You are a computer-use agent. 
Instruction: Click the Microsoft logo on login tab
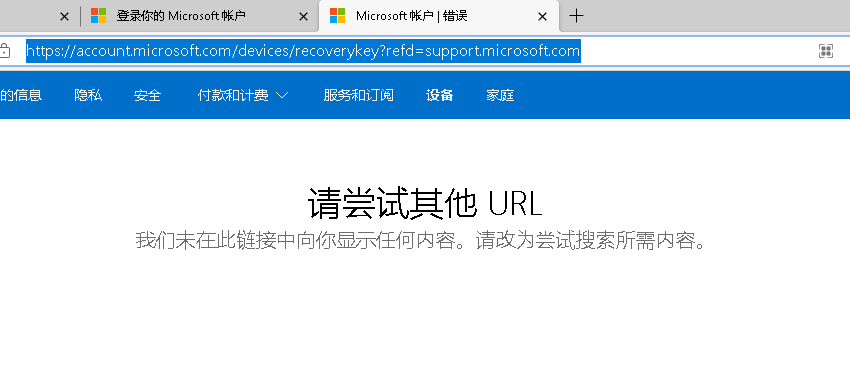pyautogui.click(x=98, y=16)
